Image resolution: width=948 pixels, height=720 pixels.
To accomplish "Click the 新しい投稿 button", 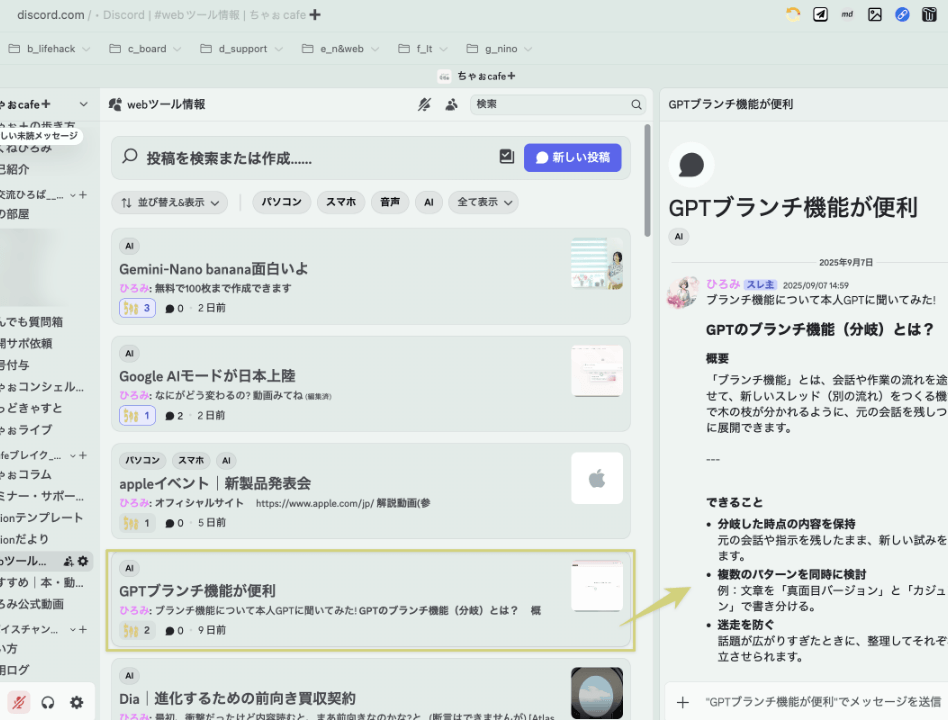I will [x=572, y=157].
